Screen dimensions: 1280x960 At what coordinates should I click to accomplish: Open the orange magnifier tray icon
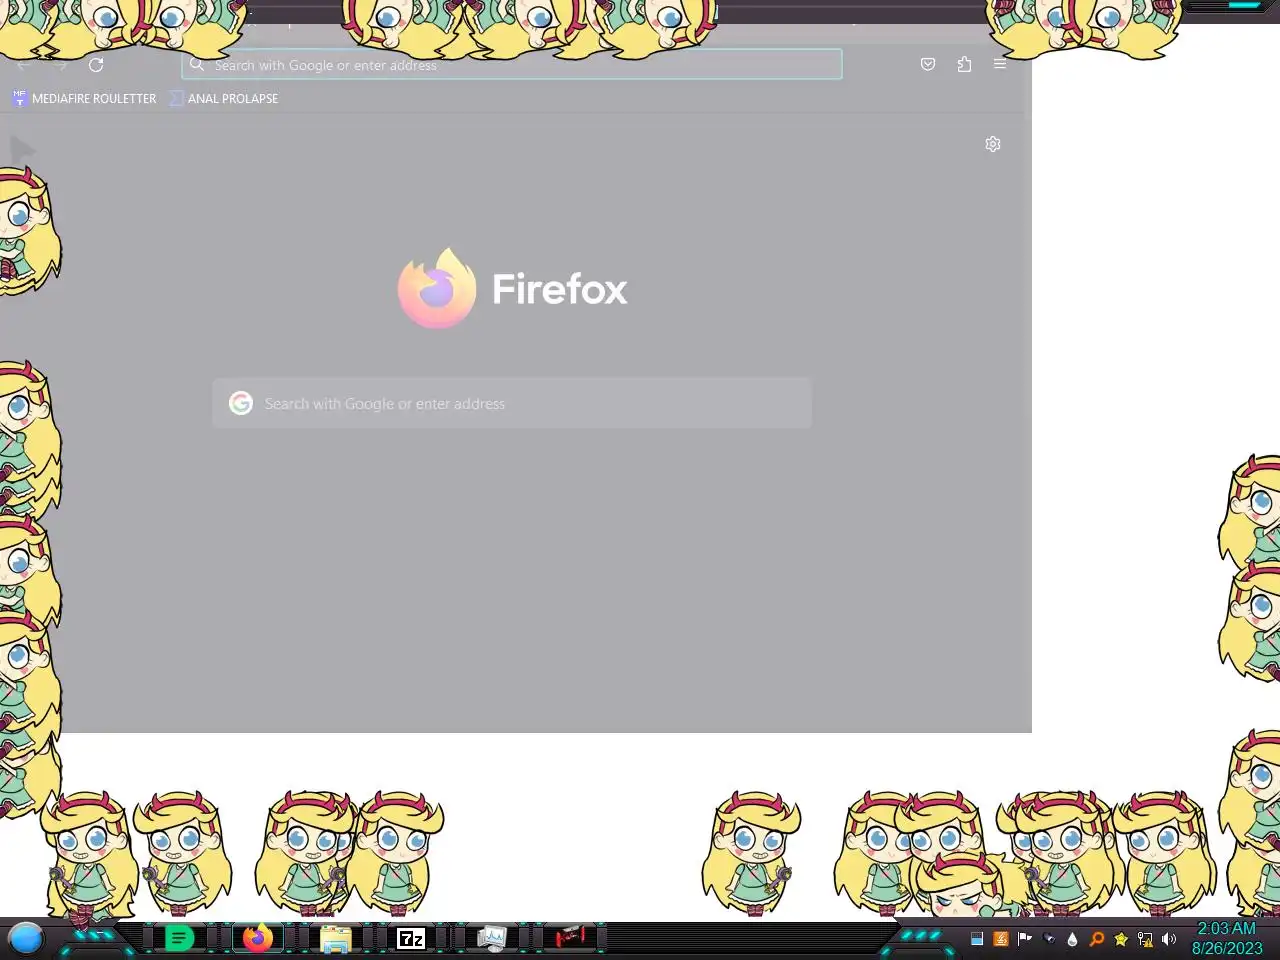[1097, 939]
